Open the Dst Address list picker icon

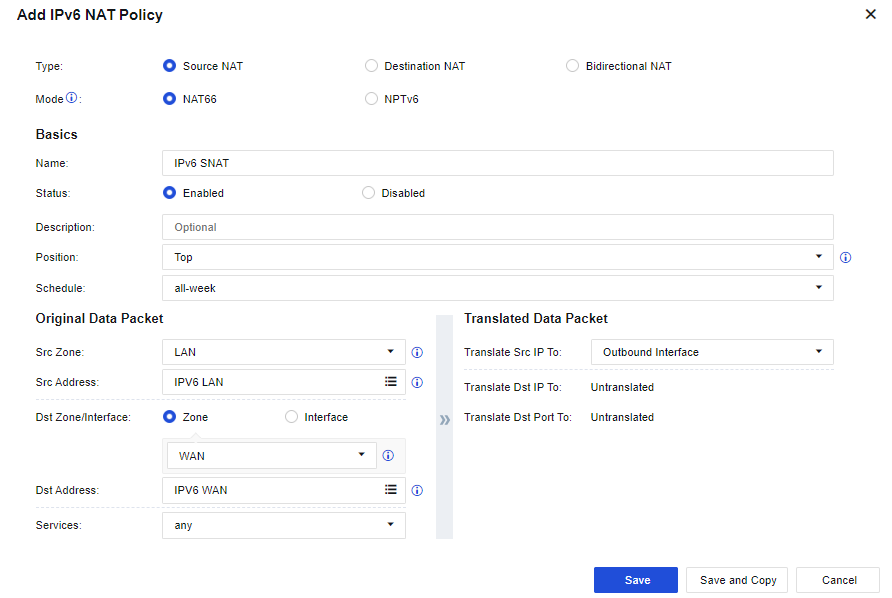click(x=391, y=490)
